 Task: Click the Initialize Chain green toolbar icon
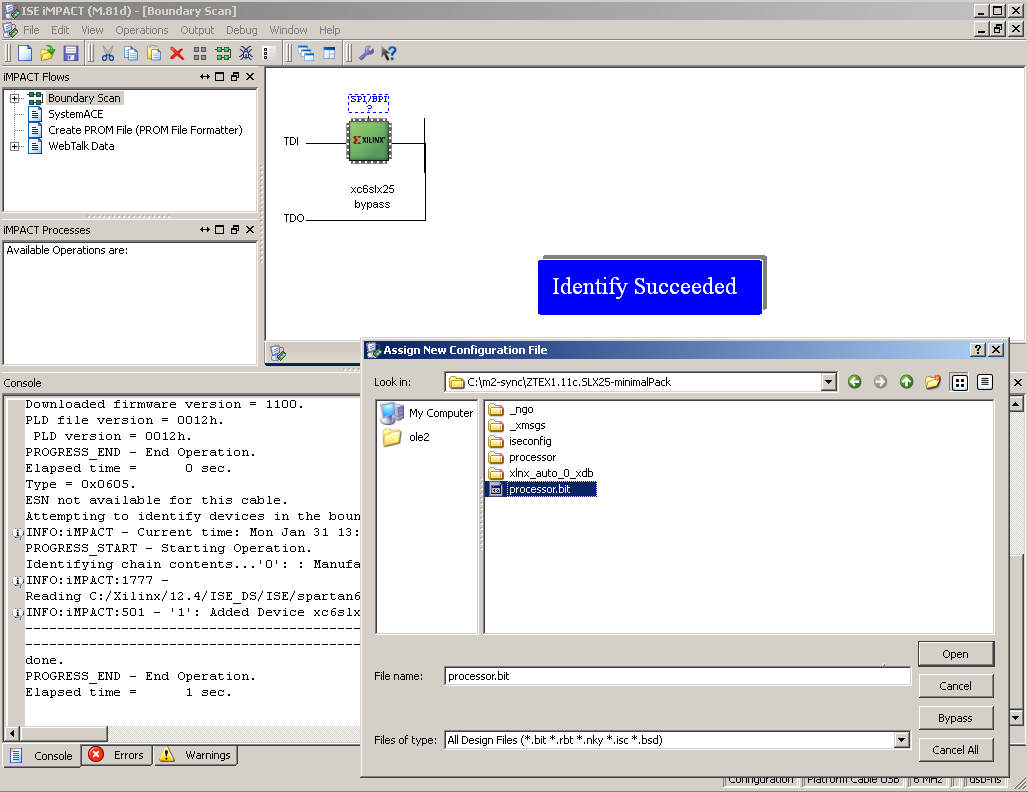(223, 53)
